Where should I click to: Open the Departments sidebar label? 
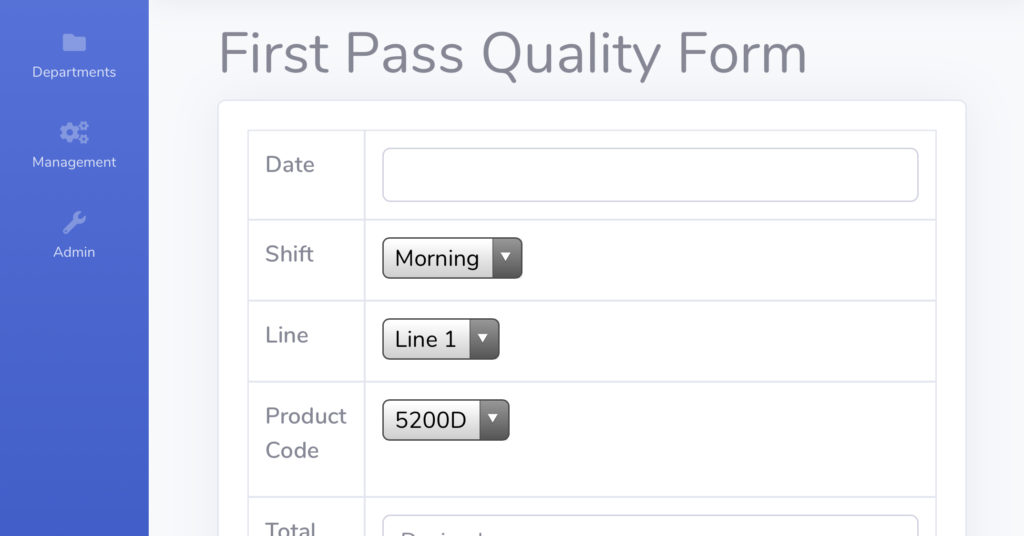[x=74, y=72]
